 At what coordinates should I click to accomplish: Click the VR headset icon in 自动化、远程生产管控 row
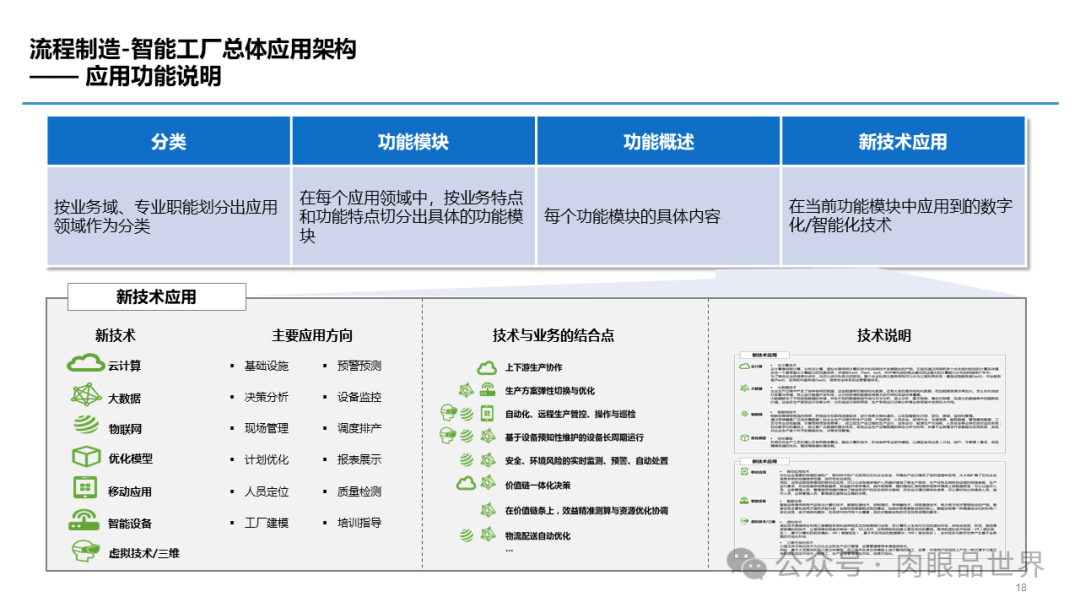point(448,412)
